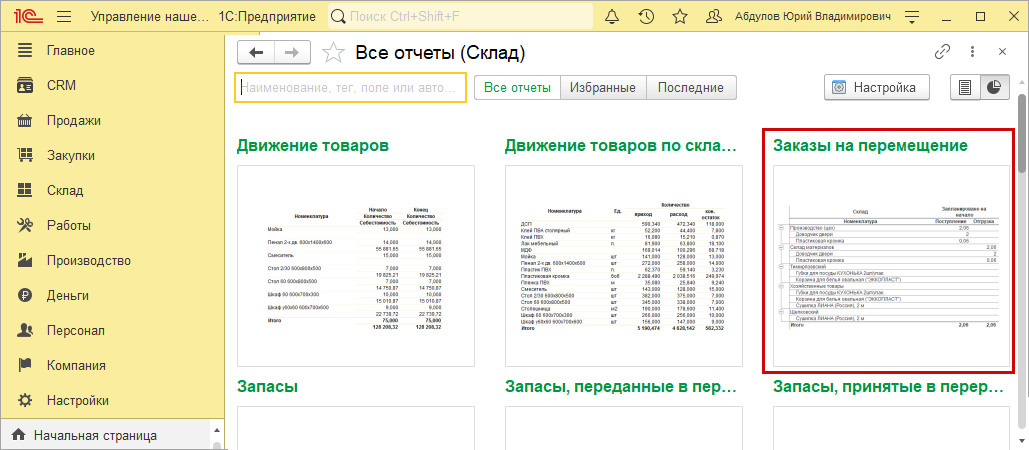This screenshot has width=1029, height=450.
Task: Click the CRM section icon
Action: (25, 85)
